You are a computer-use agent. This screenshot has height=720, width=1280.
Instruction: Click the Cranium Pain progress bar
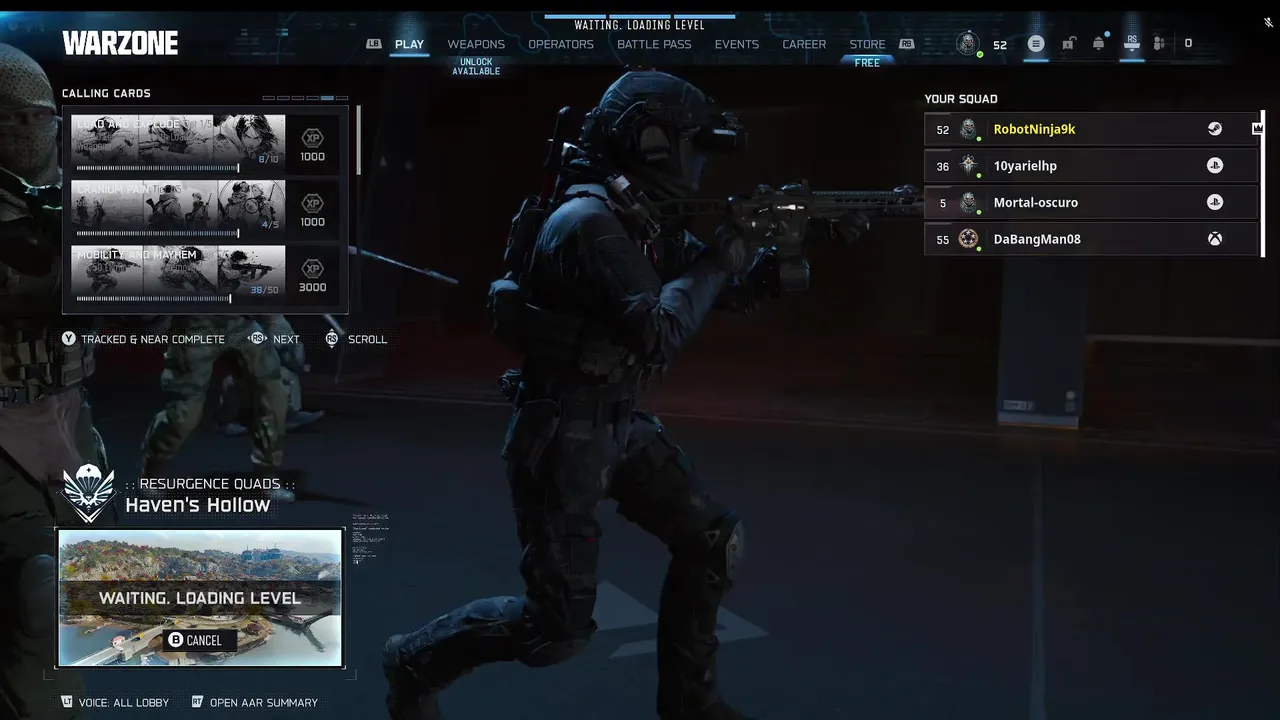(x=157, y=233)
